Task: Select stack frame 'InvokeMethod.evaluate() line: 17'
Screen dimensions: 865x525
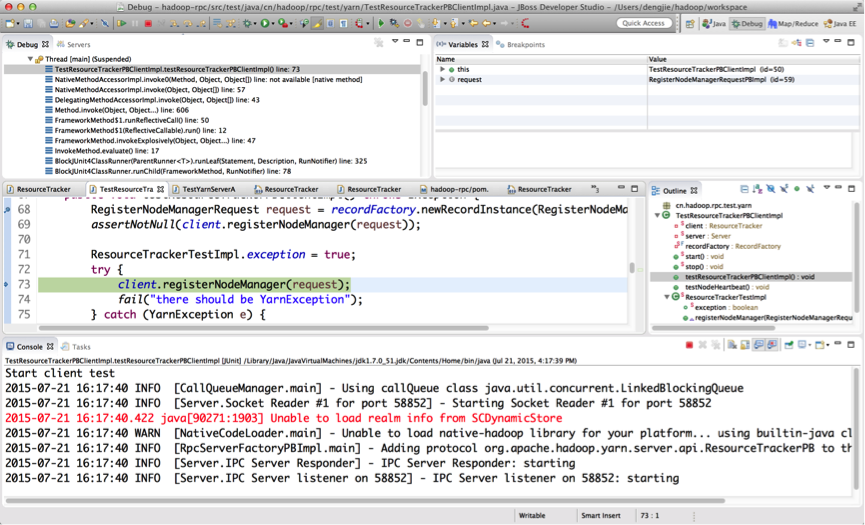Action: tap(106, 151)
